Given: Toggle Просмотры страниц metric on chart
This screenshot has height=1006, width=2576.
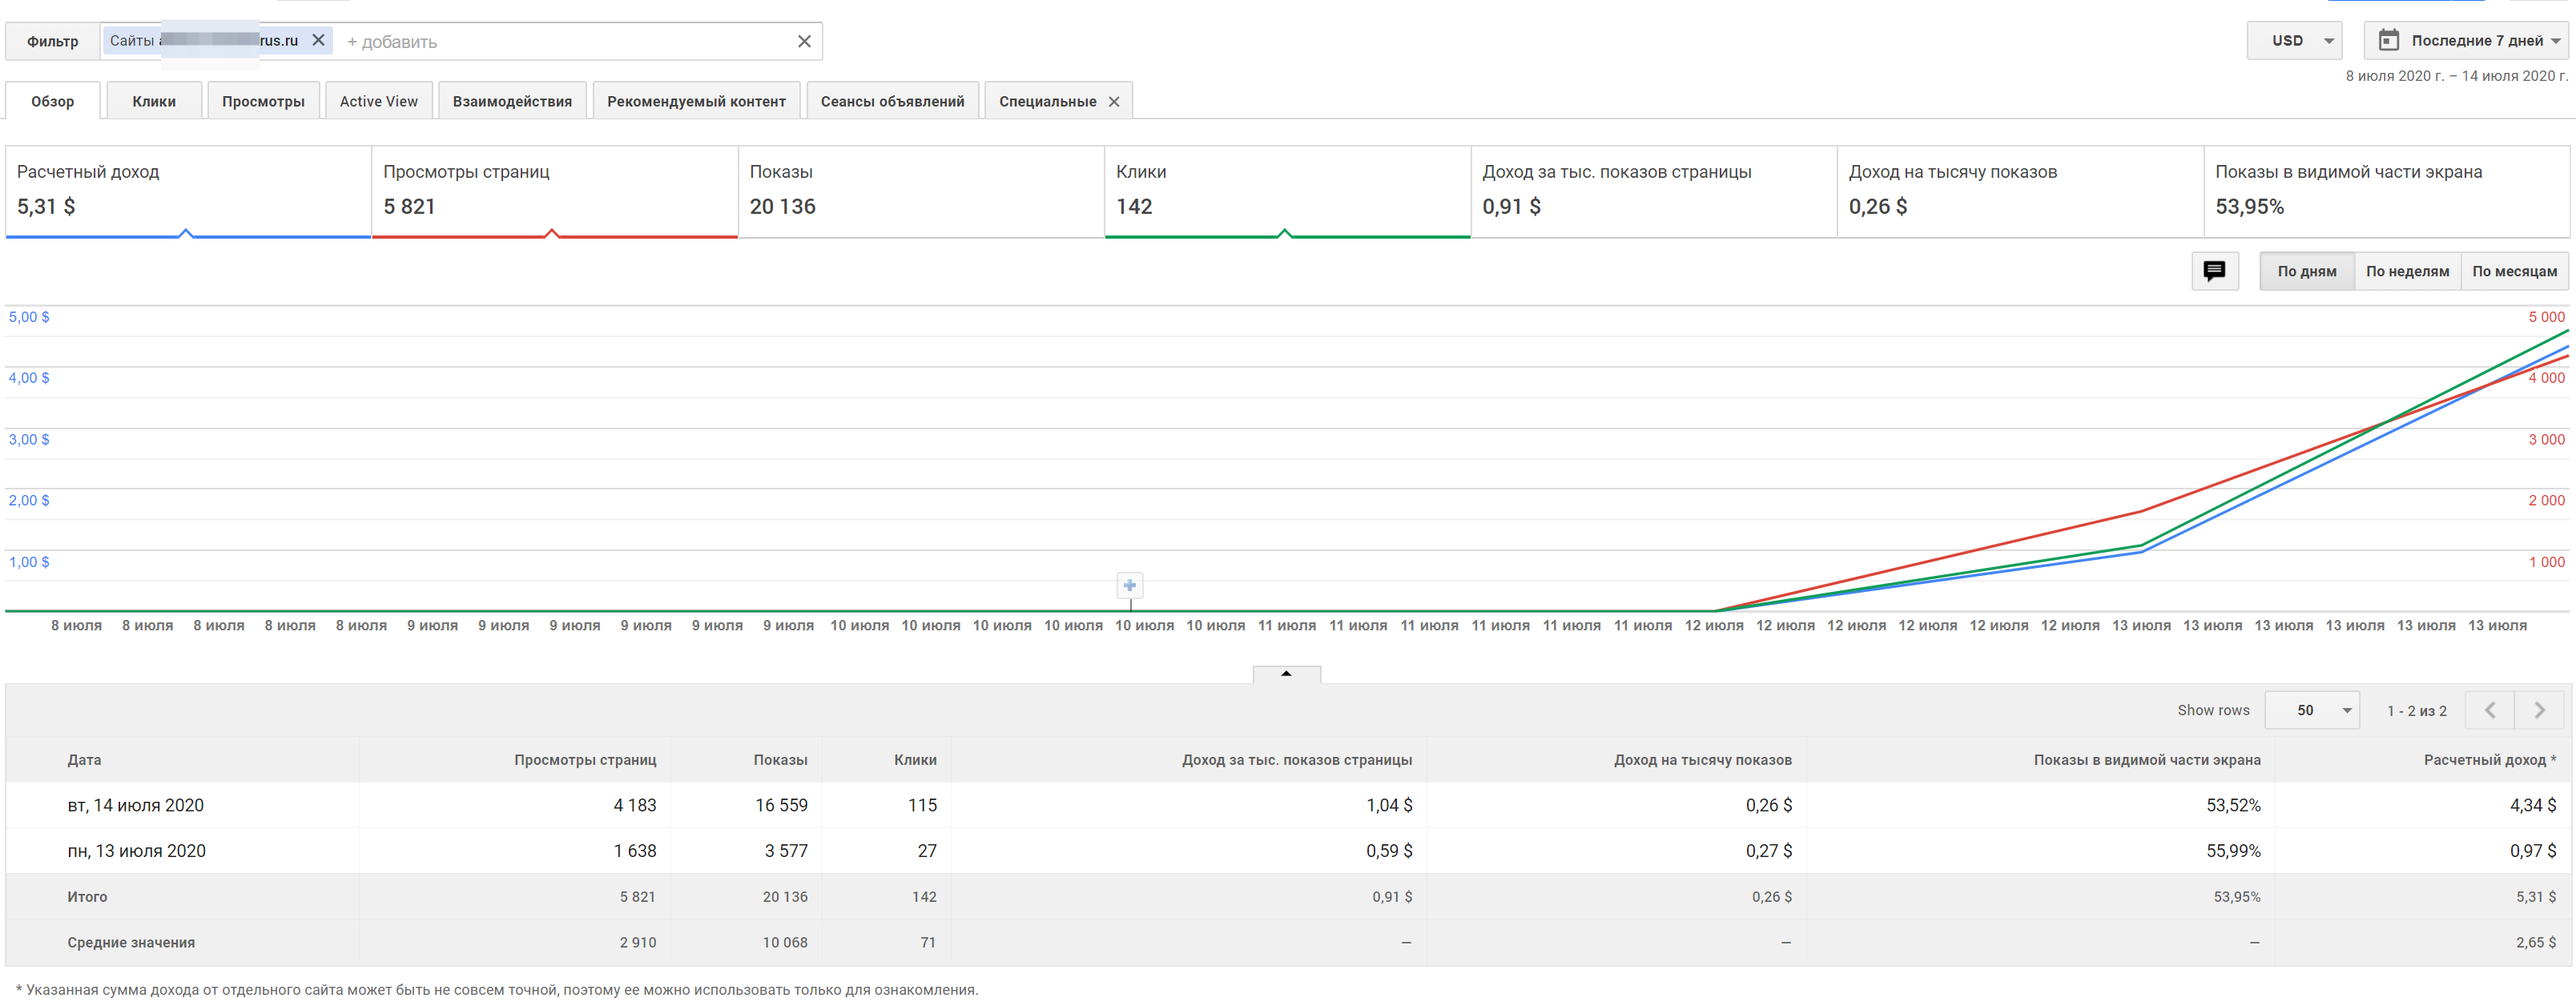Looking at the screenshot, I should point(554,192).
